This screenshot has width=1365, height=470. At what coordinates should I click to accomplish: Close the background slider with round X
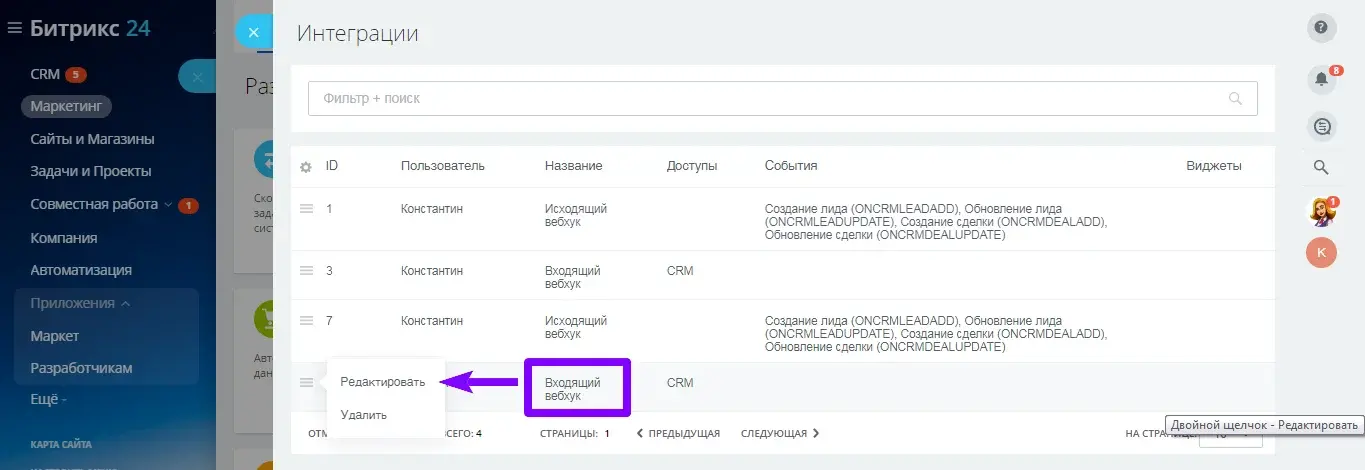197,77
